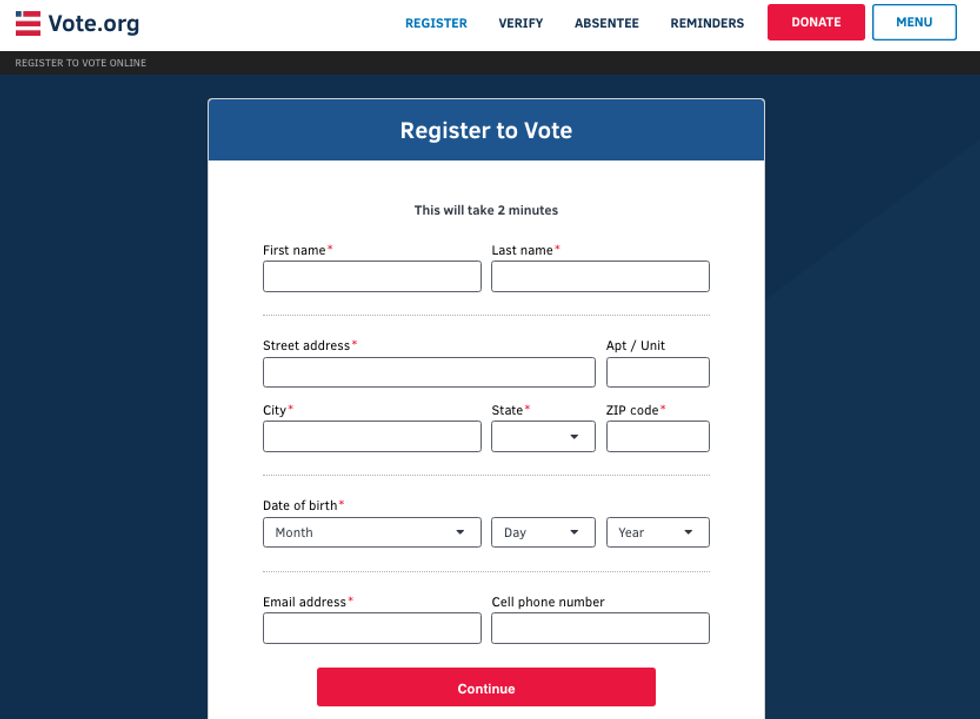Open the State dropdown
The width and height of the screenshot is (980, 719).
point(543,436)
